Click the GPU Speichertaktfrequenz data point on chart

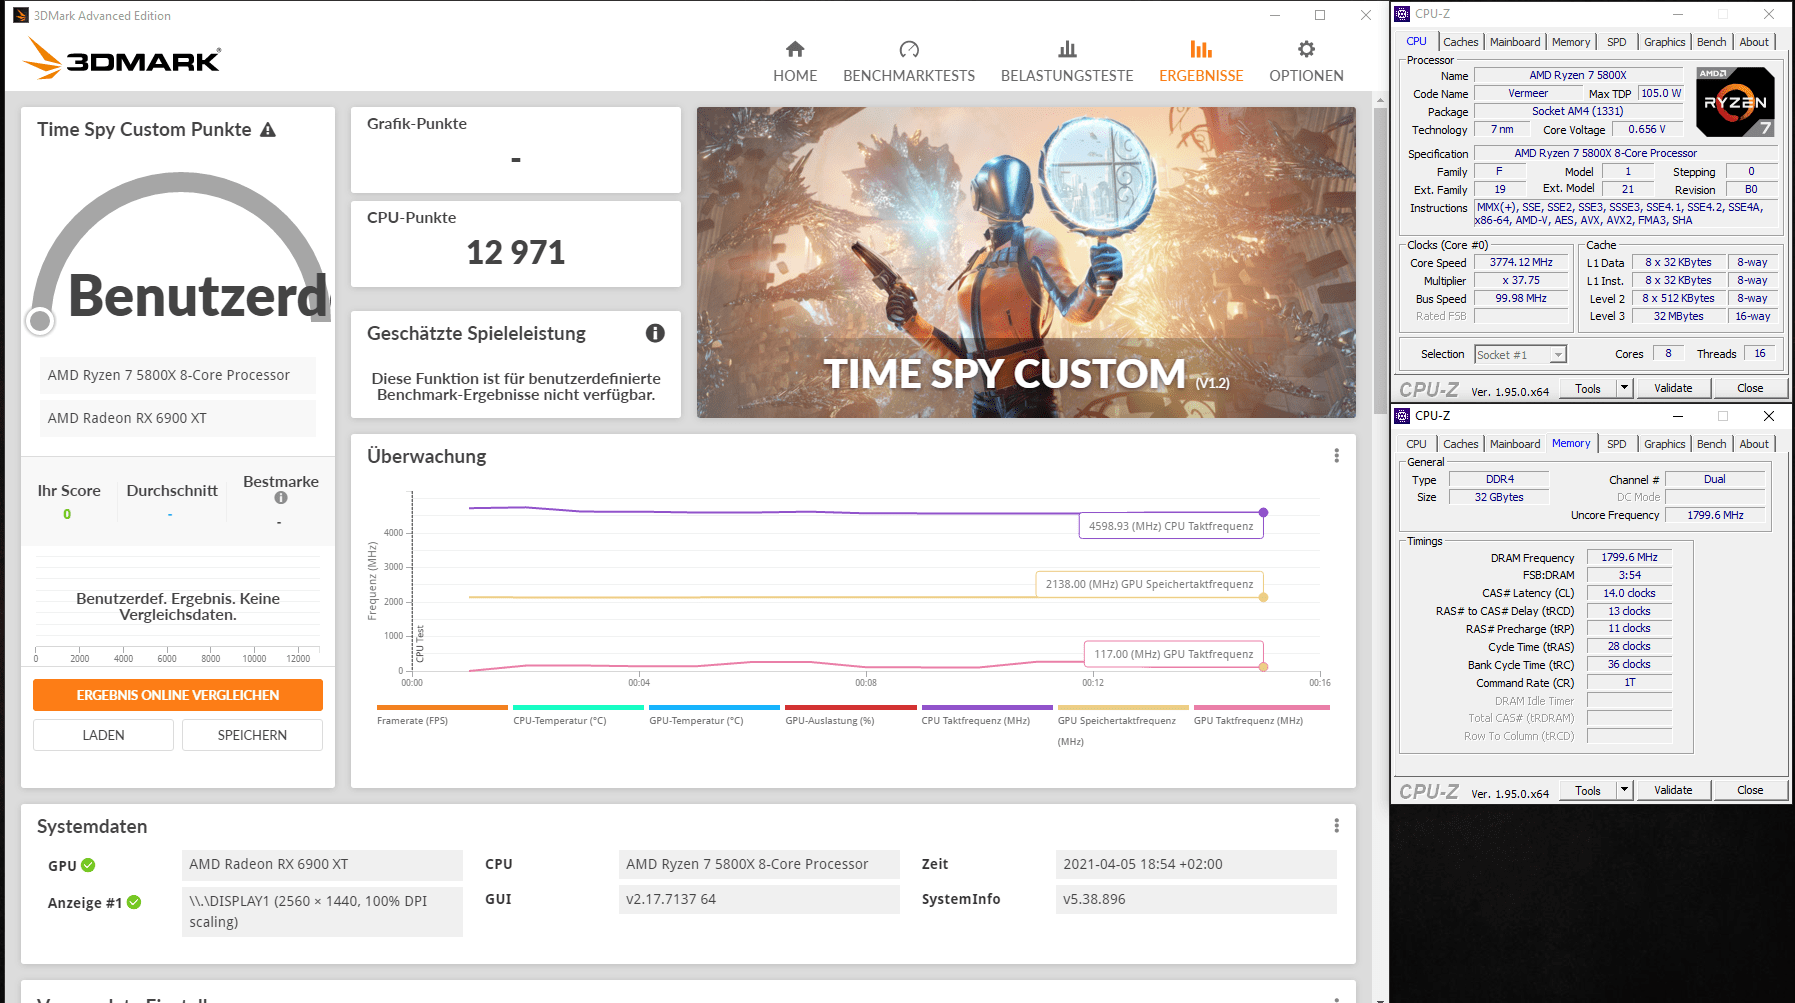pos(1263,597)
